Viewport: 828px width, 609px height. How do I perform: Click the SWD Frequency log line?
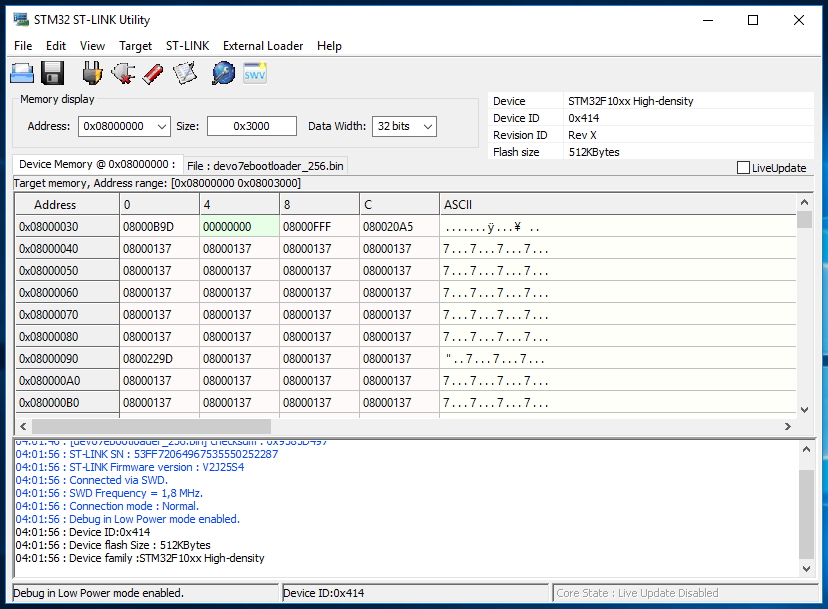coord(109,493)
